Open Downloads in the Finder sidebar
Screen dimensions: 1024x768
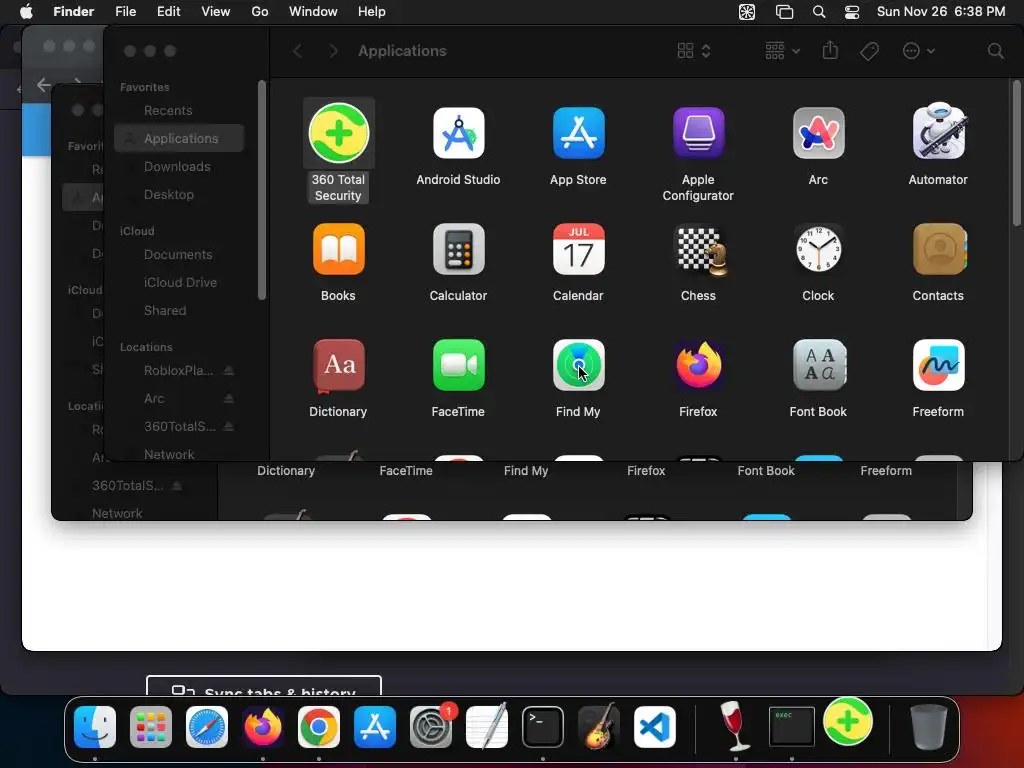[x=179, y=167]
